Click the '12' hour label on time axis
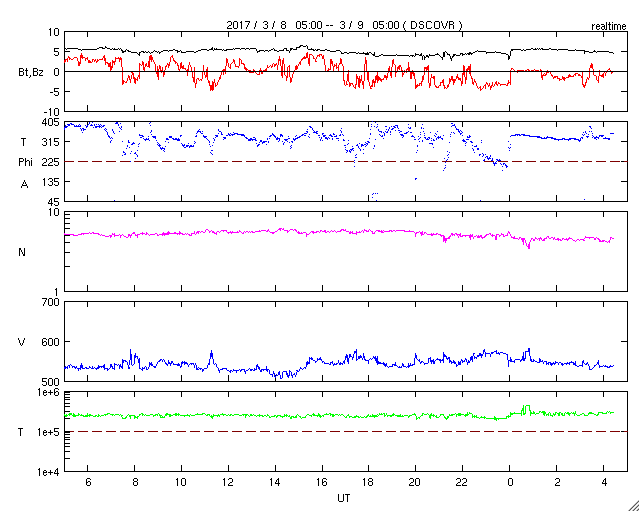This screenshot has width=640, height=512. click(x=228, y=483)
